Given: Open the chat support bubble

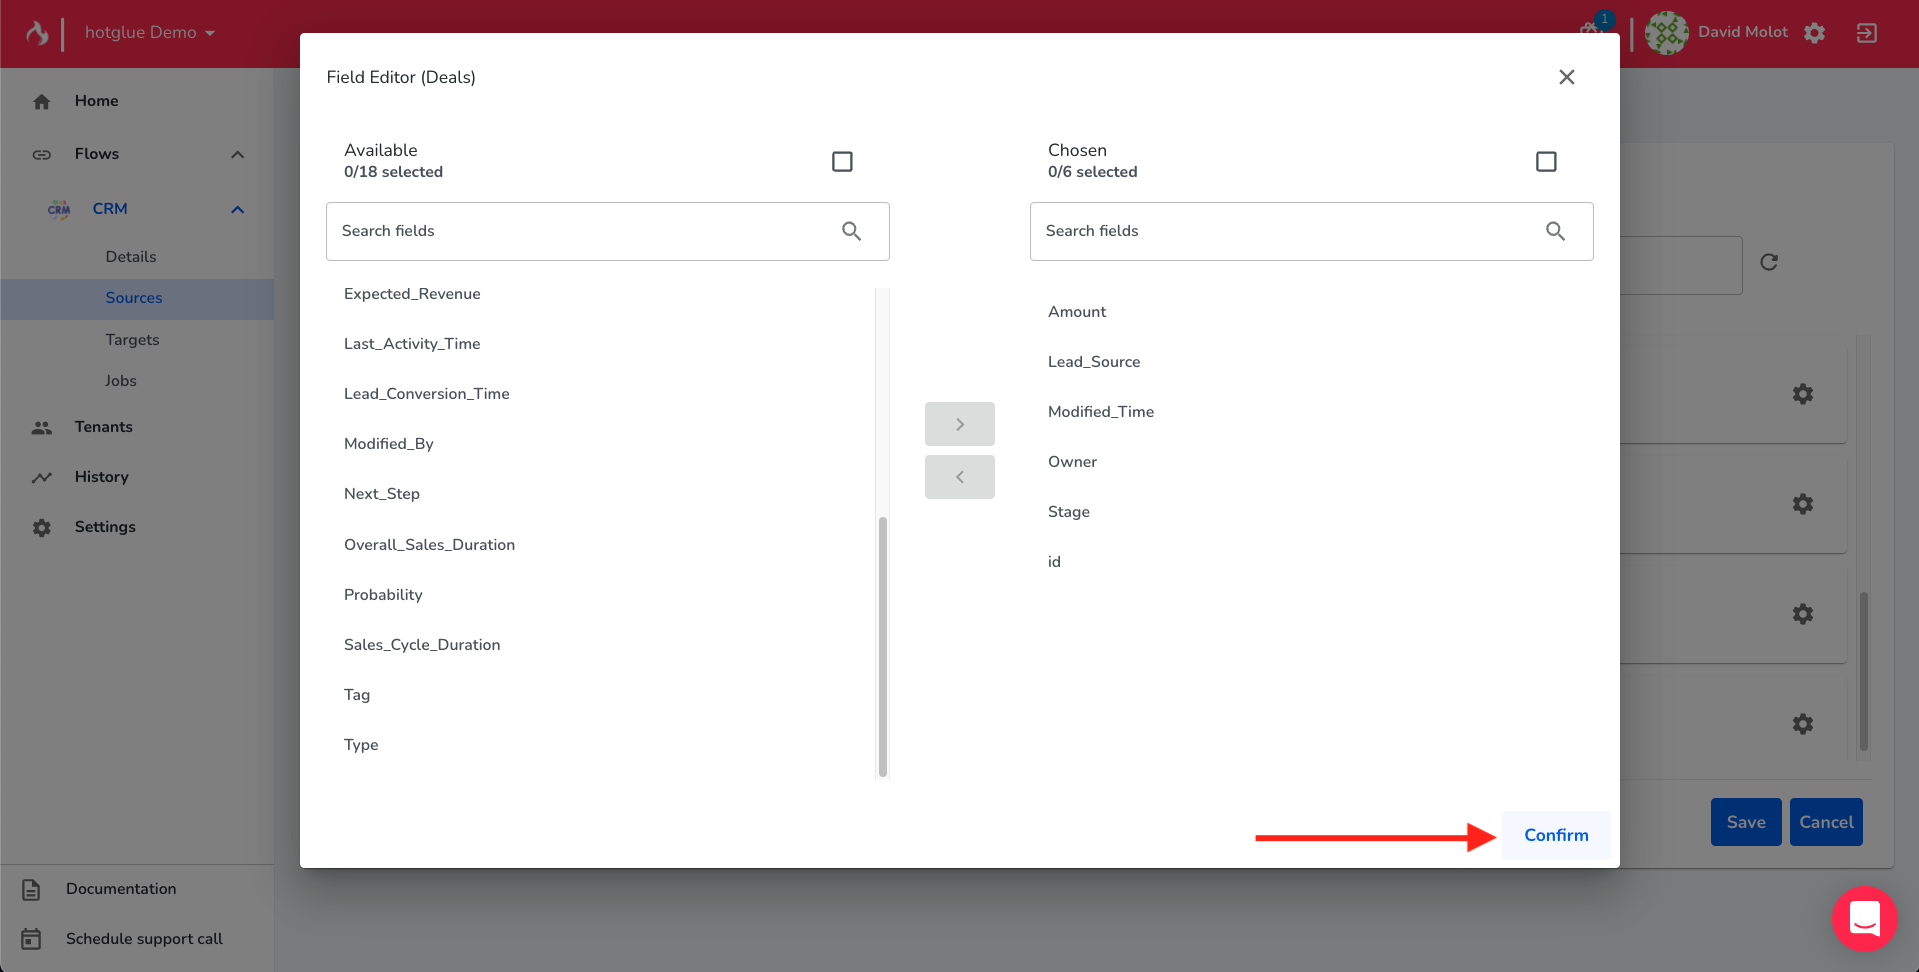Looking at the screenshot, I should pyautogui.click(x=1864, y=918).
